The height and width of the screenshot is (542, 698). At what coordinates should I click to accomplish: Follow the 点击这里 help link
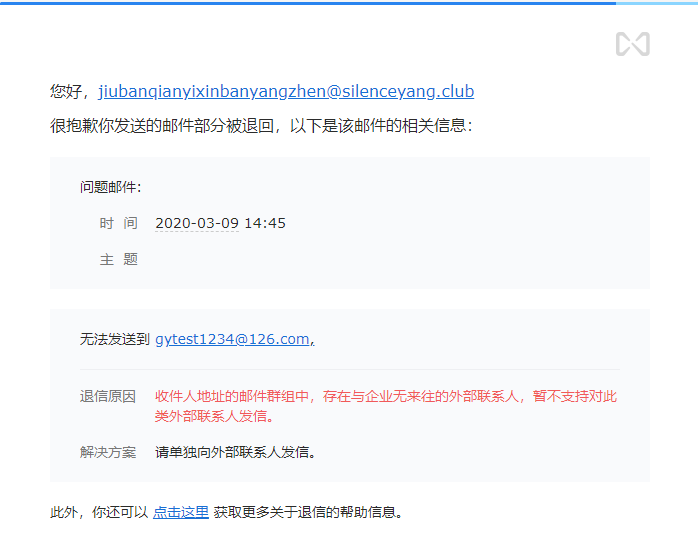point(181,512)
